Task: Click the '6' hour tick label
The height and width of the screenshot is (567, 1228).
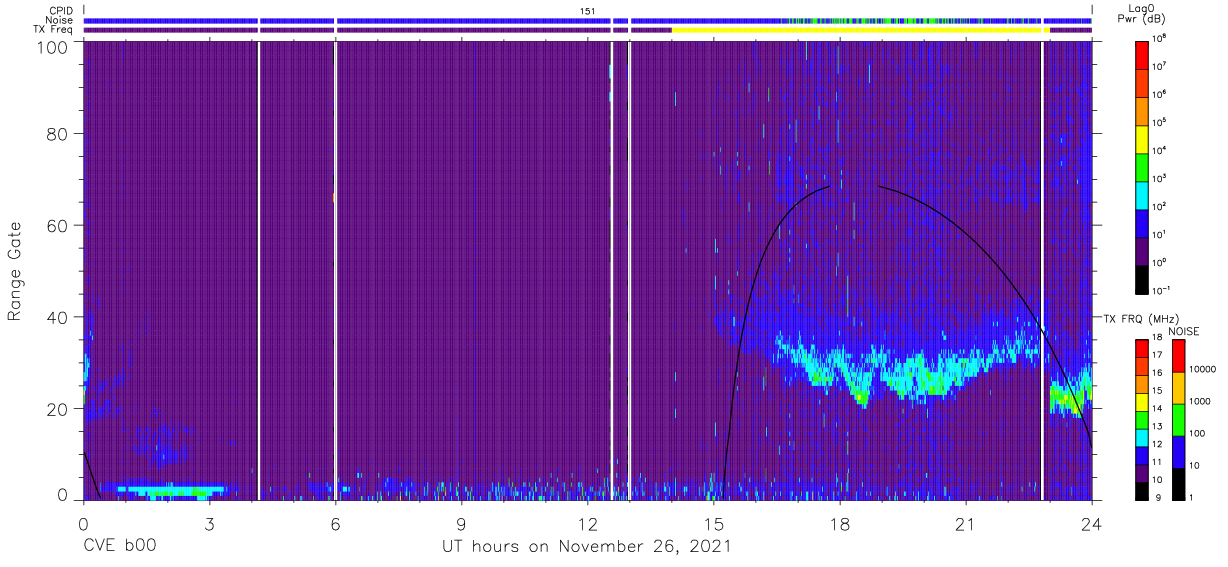Action: coord(335,523)
